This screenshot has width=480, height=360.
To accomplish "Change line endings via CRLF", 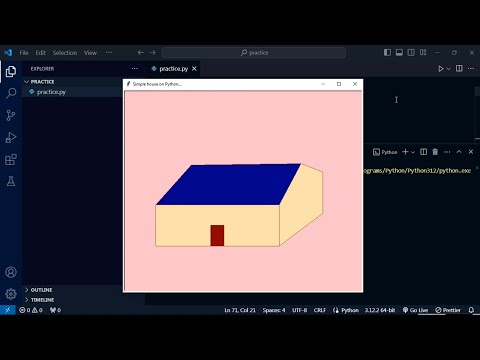I will coord(320,310).
